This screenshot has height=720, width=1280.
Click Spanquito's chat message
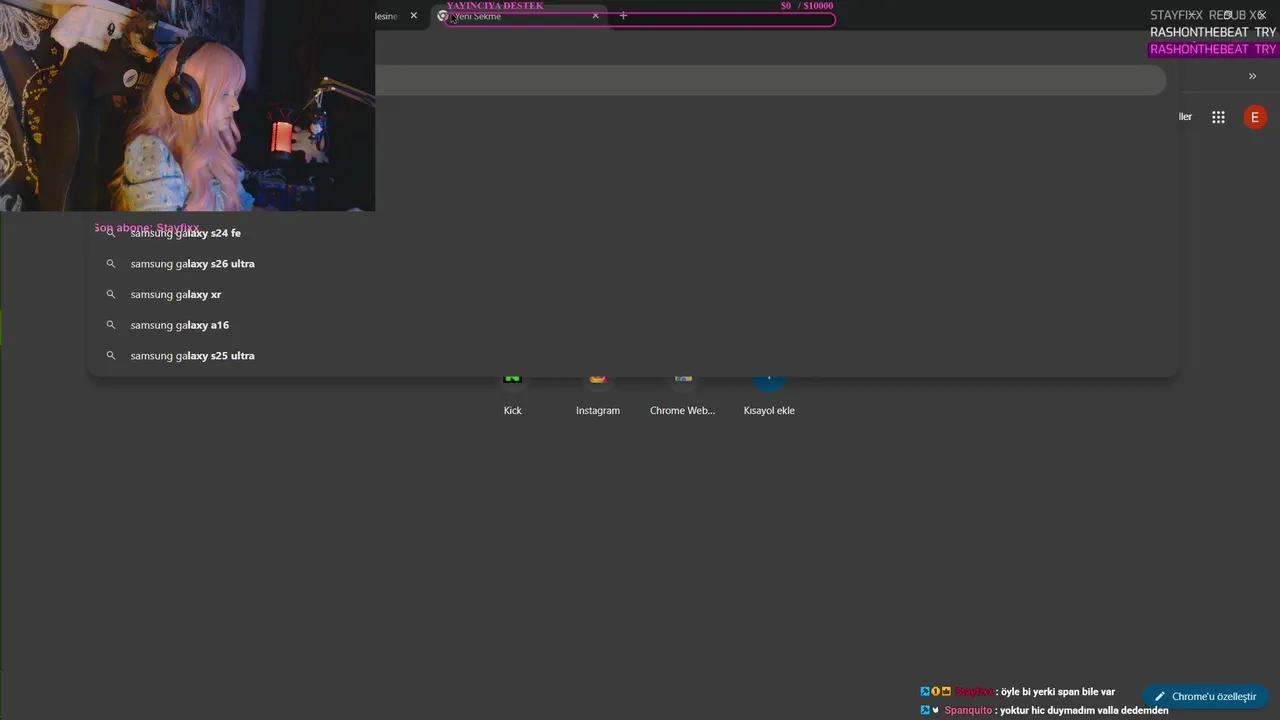(1045, 710)
